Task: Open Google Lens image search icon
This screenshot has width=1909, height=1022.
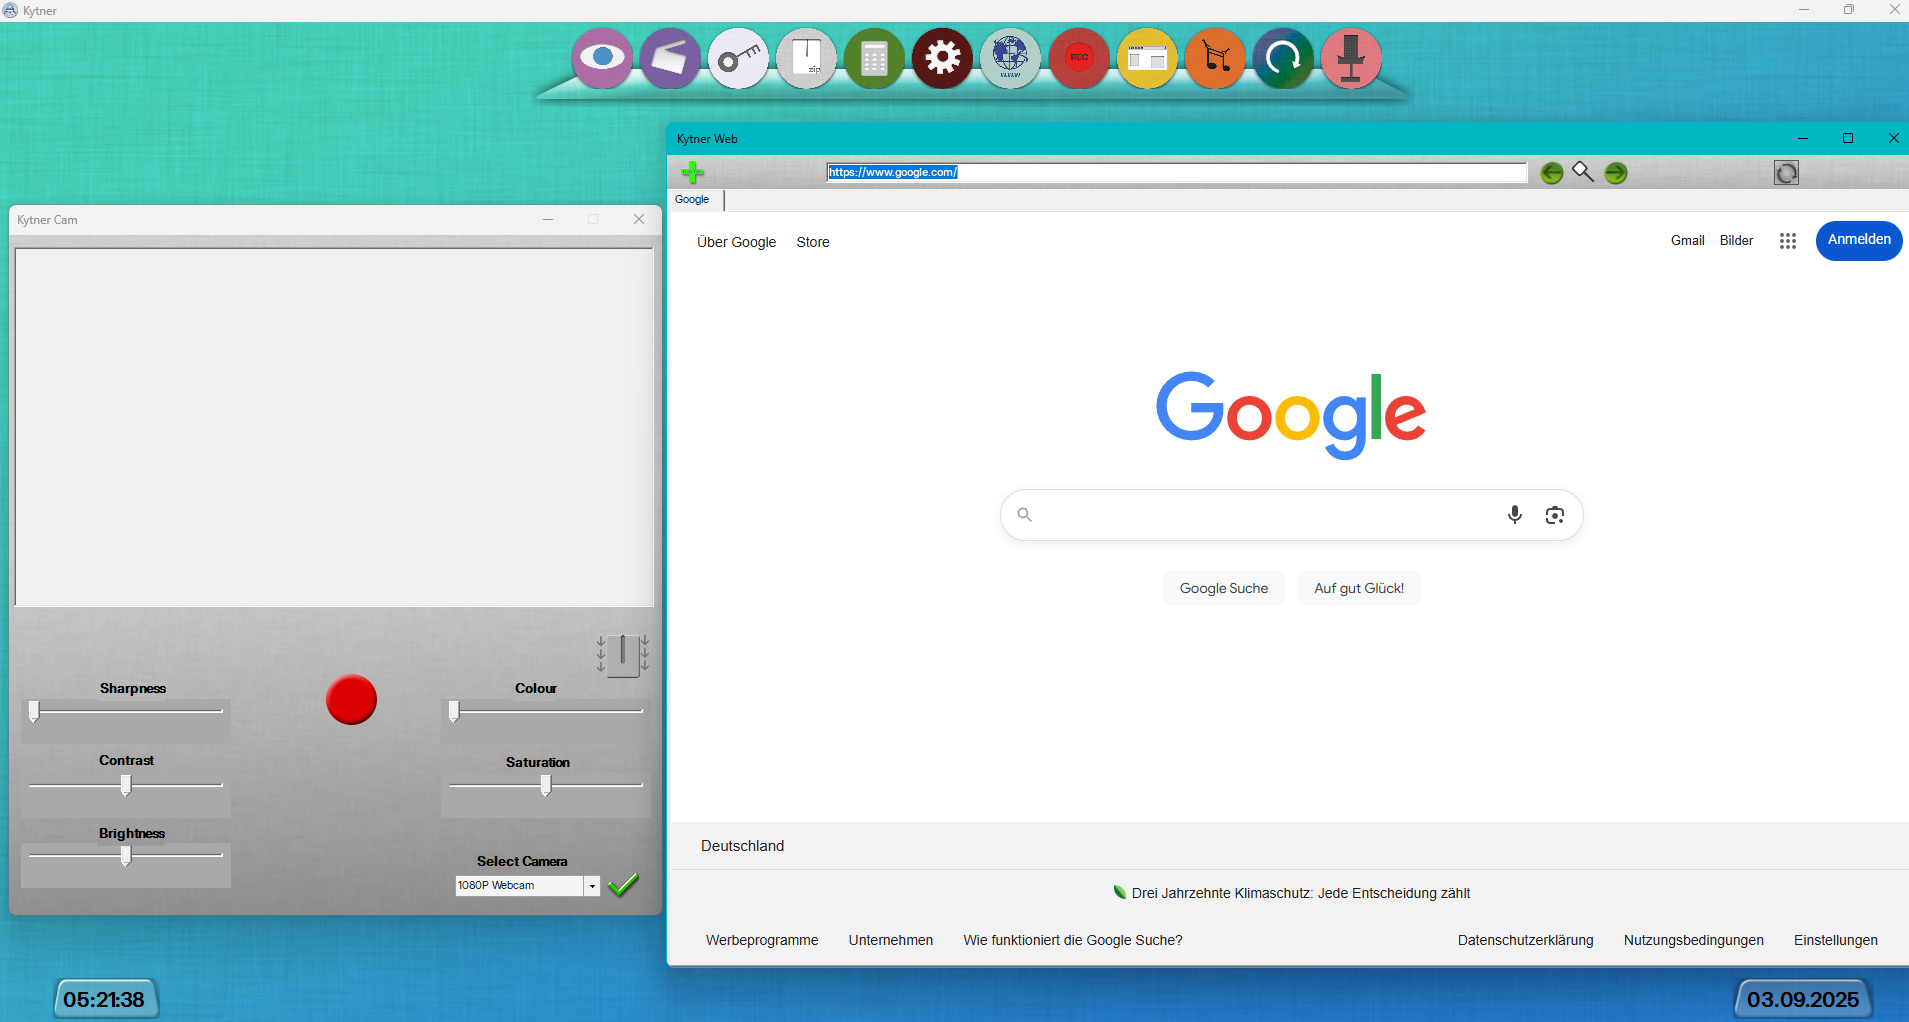Action: [1555, 515]
